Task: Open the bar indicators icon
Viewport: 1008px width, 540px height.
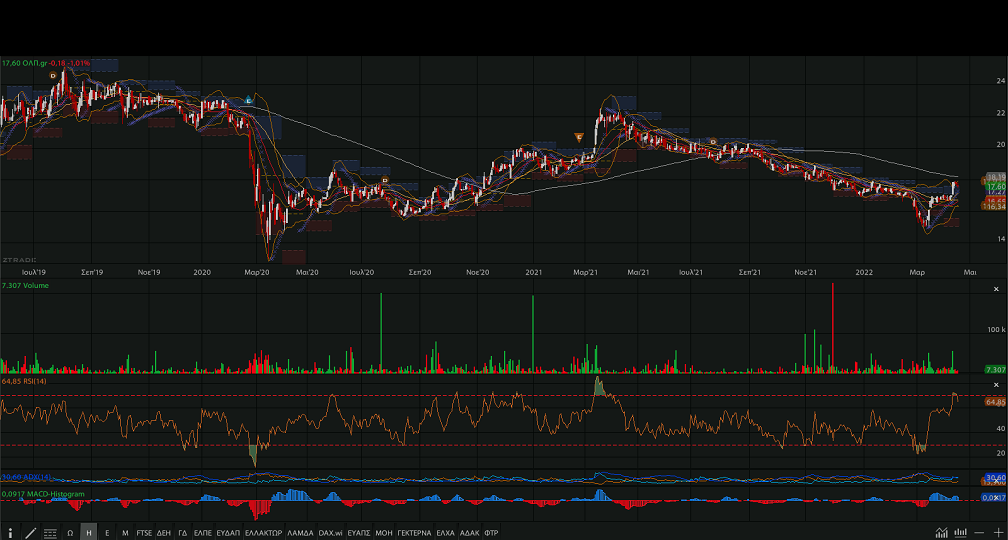Action: pos(960,532)
